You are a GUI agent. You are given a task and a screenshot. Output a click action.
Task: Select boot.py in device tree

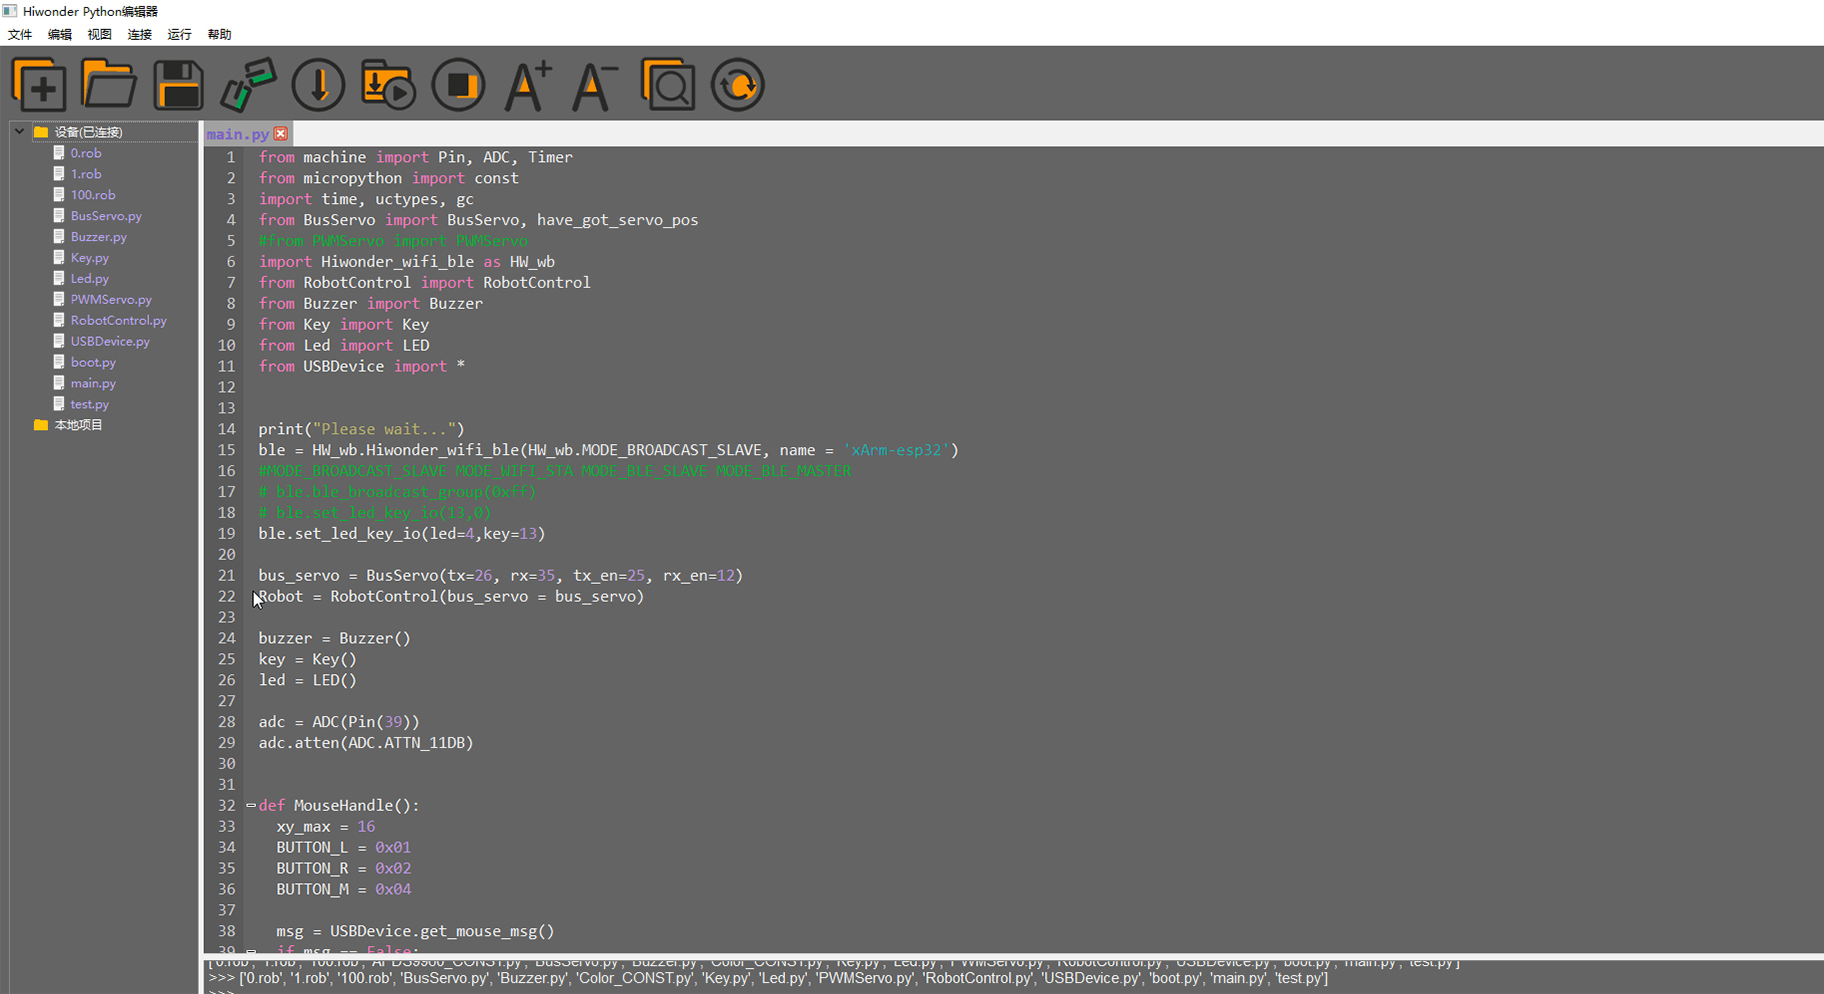point(93,363)
